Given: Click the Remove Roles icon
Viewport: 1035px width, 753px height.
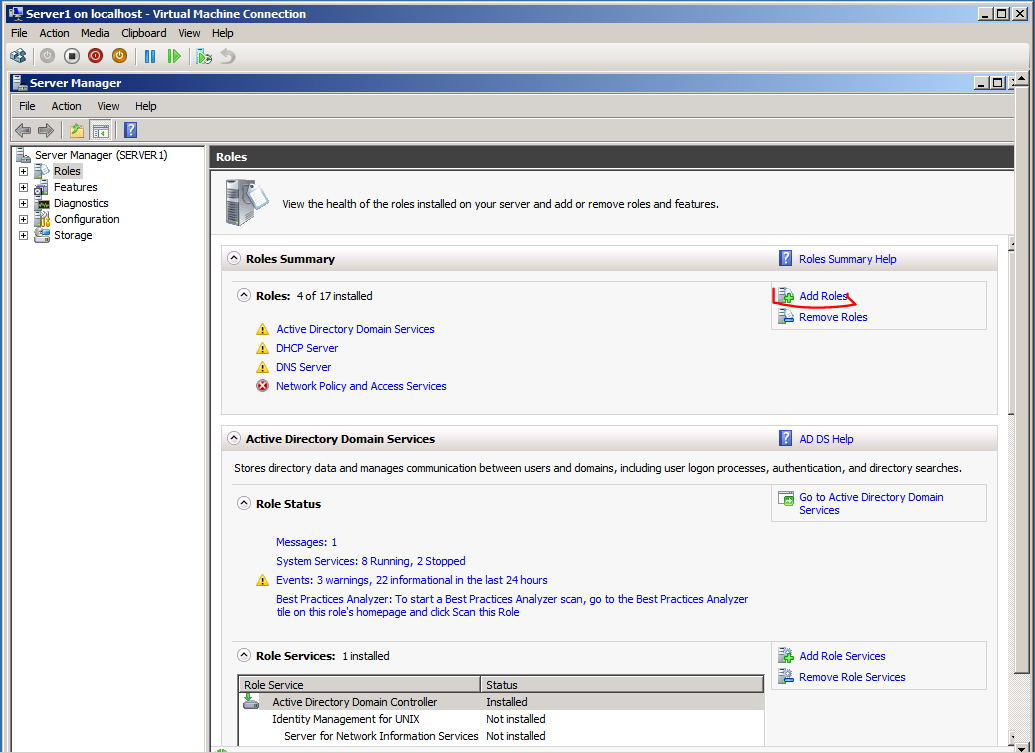Looking at the screenshot, I should (785, 317).
